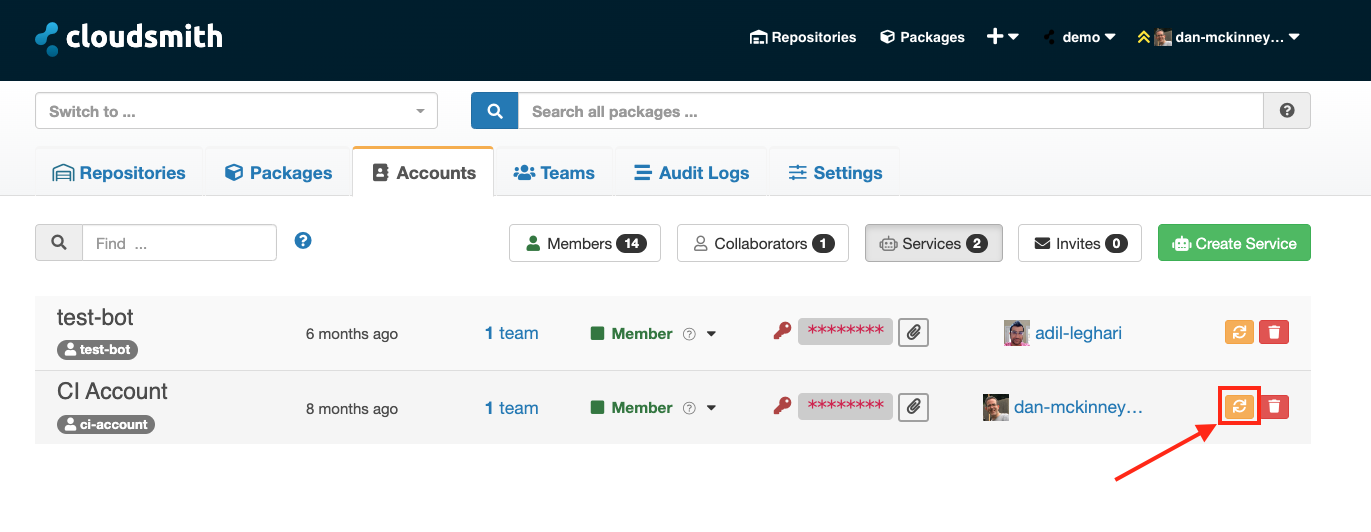The image size is (1371, 532).
Task: Click CI Account's 8 months ago timestamp
Action: click(x=352, y=408)
